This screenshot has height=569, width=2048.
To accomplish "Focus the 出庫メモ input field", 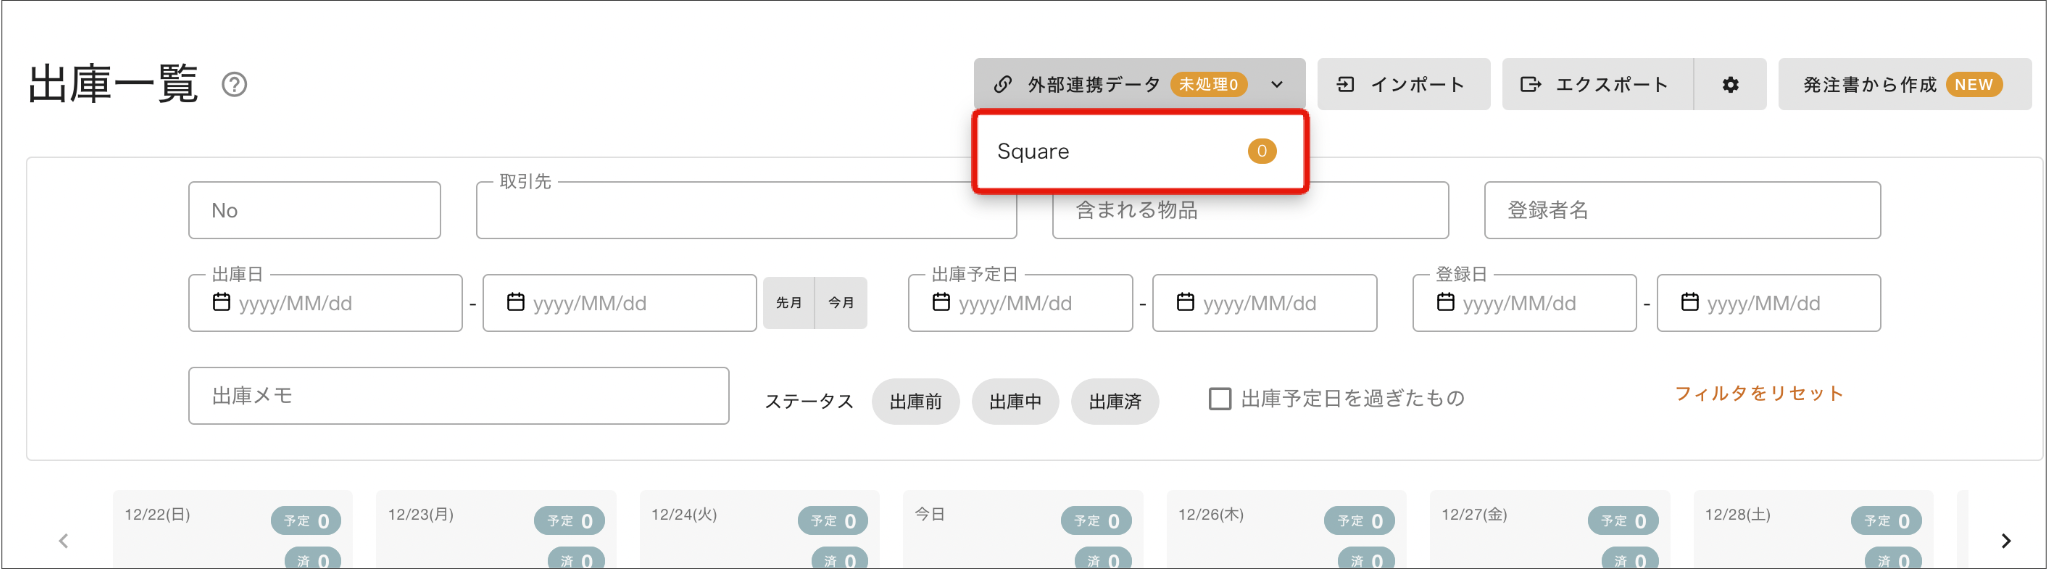I will pos(459,396).
